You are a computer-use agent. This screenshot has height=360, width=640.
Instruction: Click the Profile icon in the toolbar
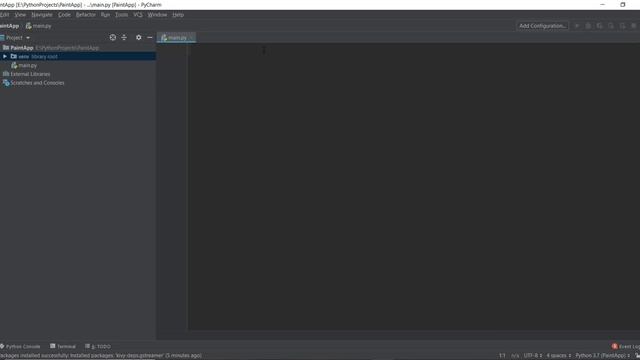611,26
